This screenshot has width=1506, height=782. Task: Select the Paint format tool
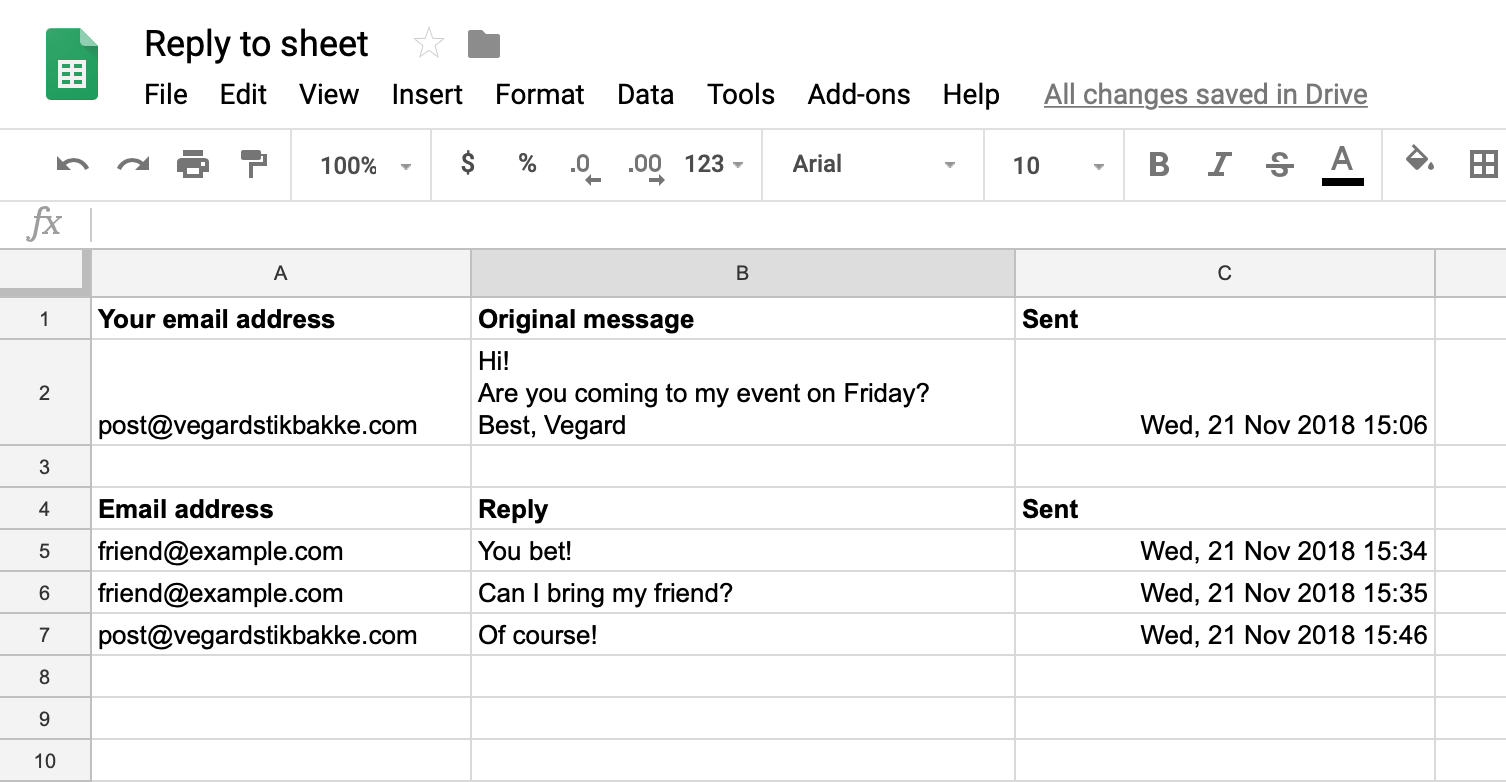pos(252,165)
